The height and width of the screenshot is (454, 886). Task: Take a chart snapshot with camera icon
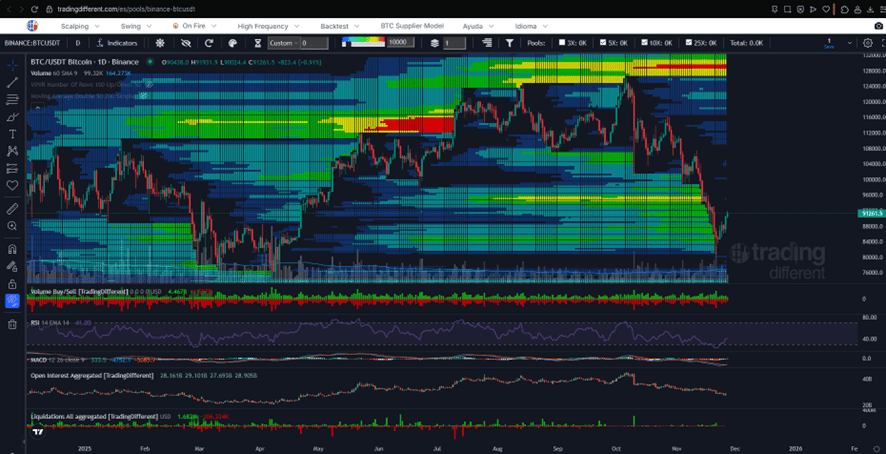[x=878, y=26]
